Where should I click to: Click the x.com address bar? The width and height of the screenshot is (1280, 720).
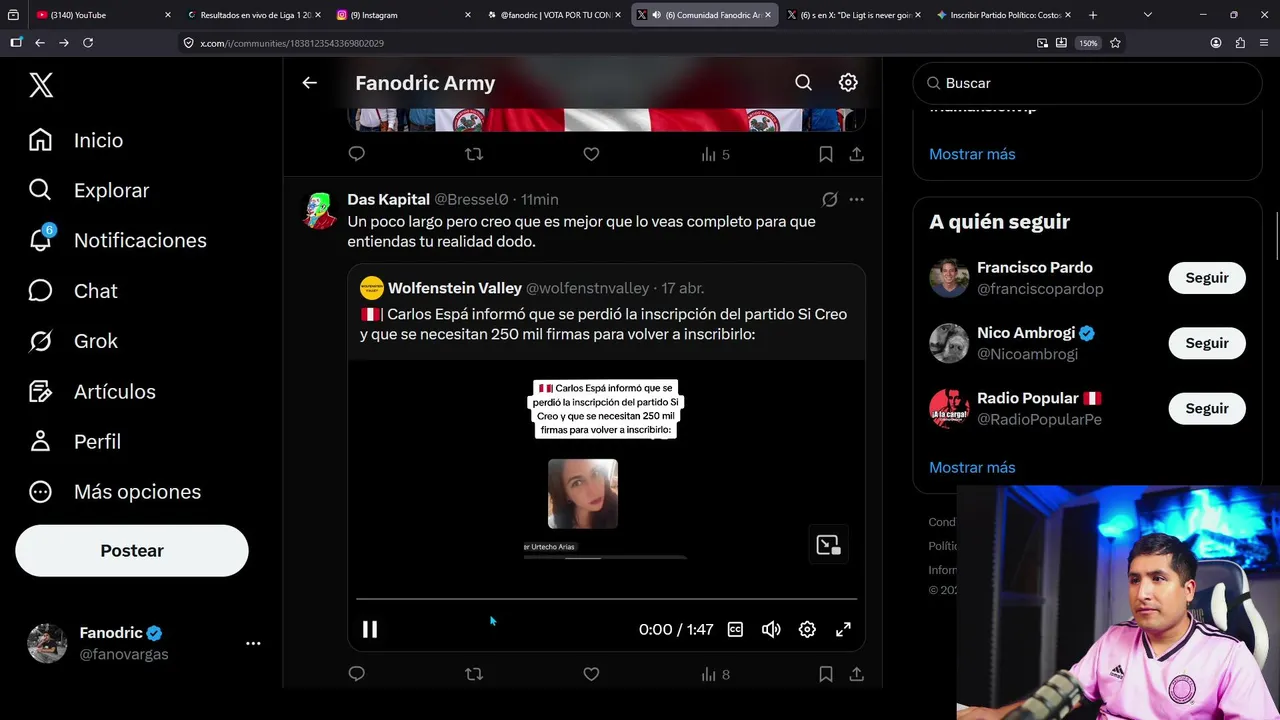(x=600, y=43)
